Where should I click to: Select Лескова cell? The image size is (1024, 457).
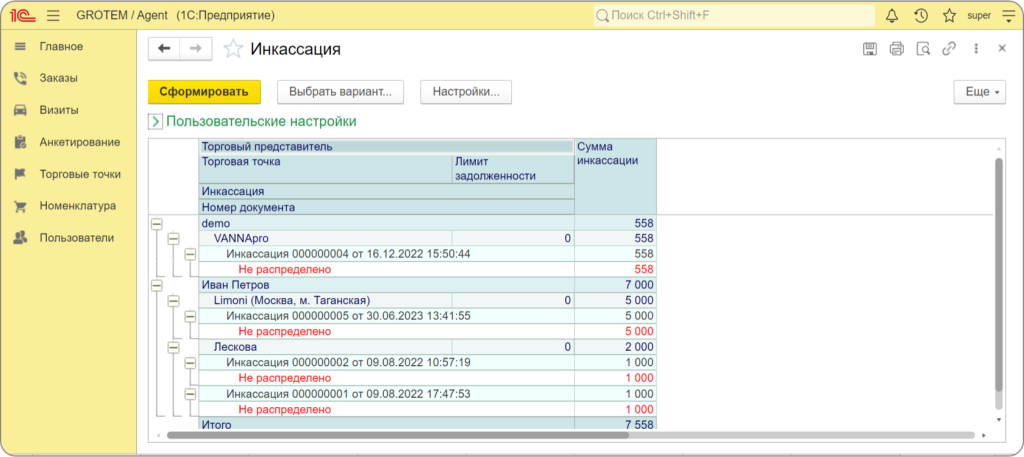coord(325,347)
